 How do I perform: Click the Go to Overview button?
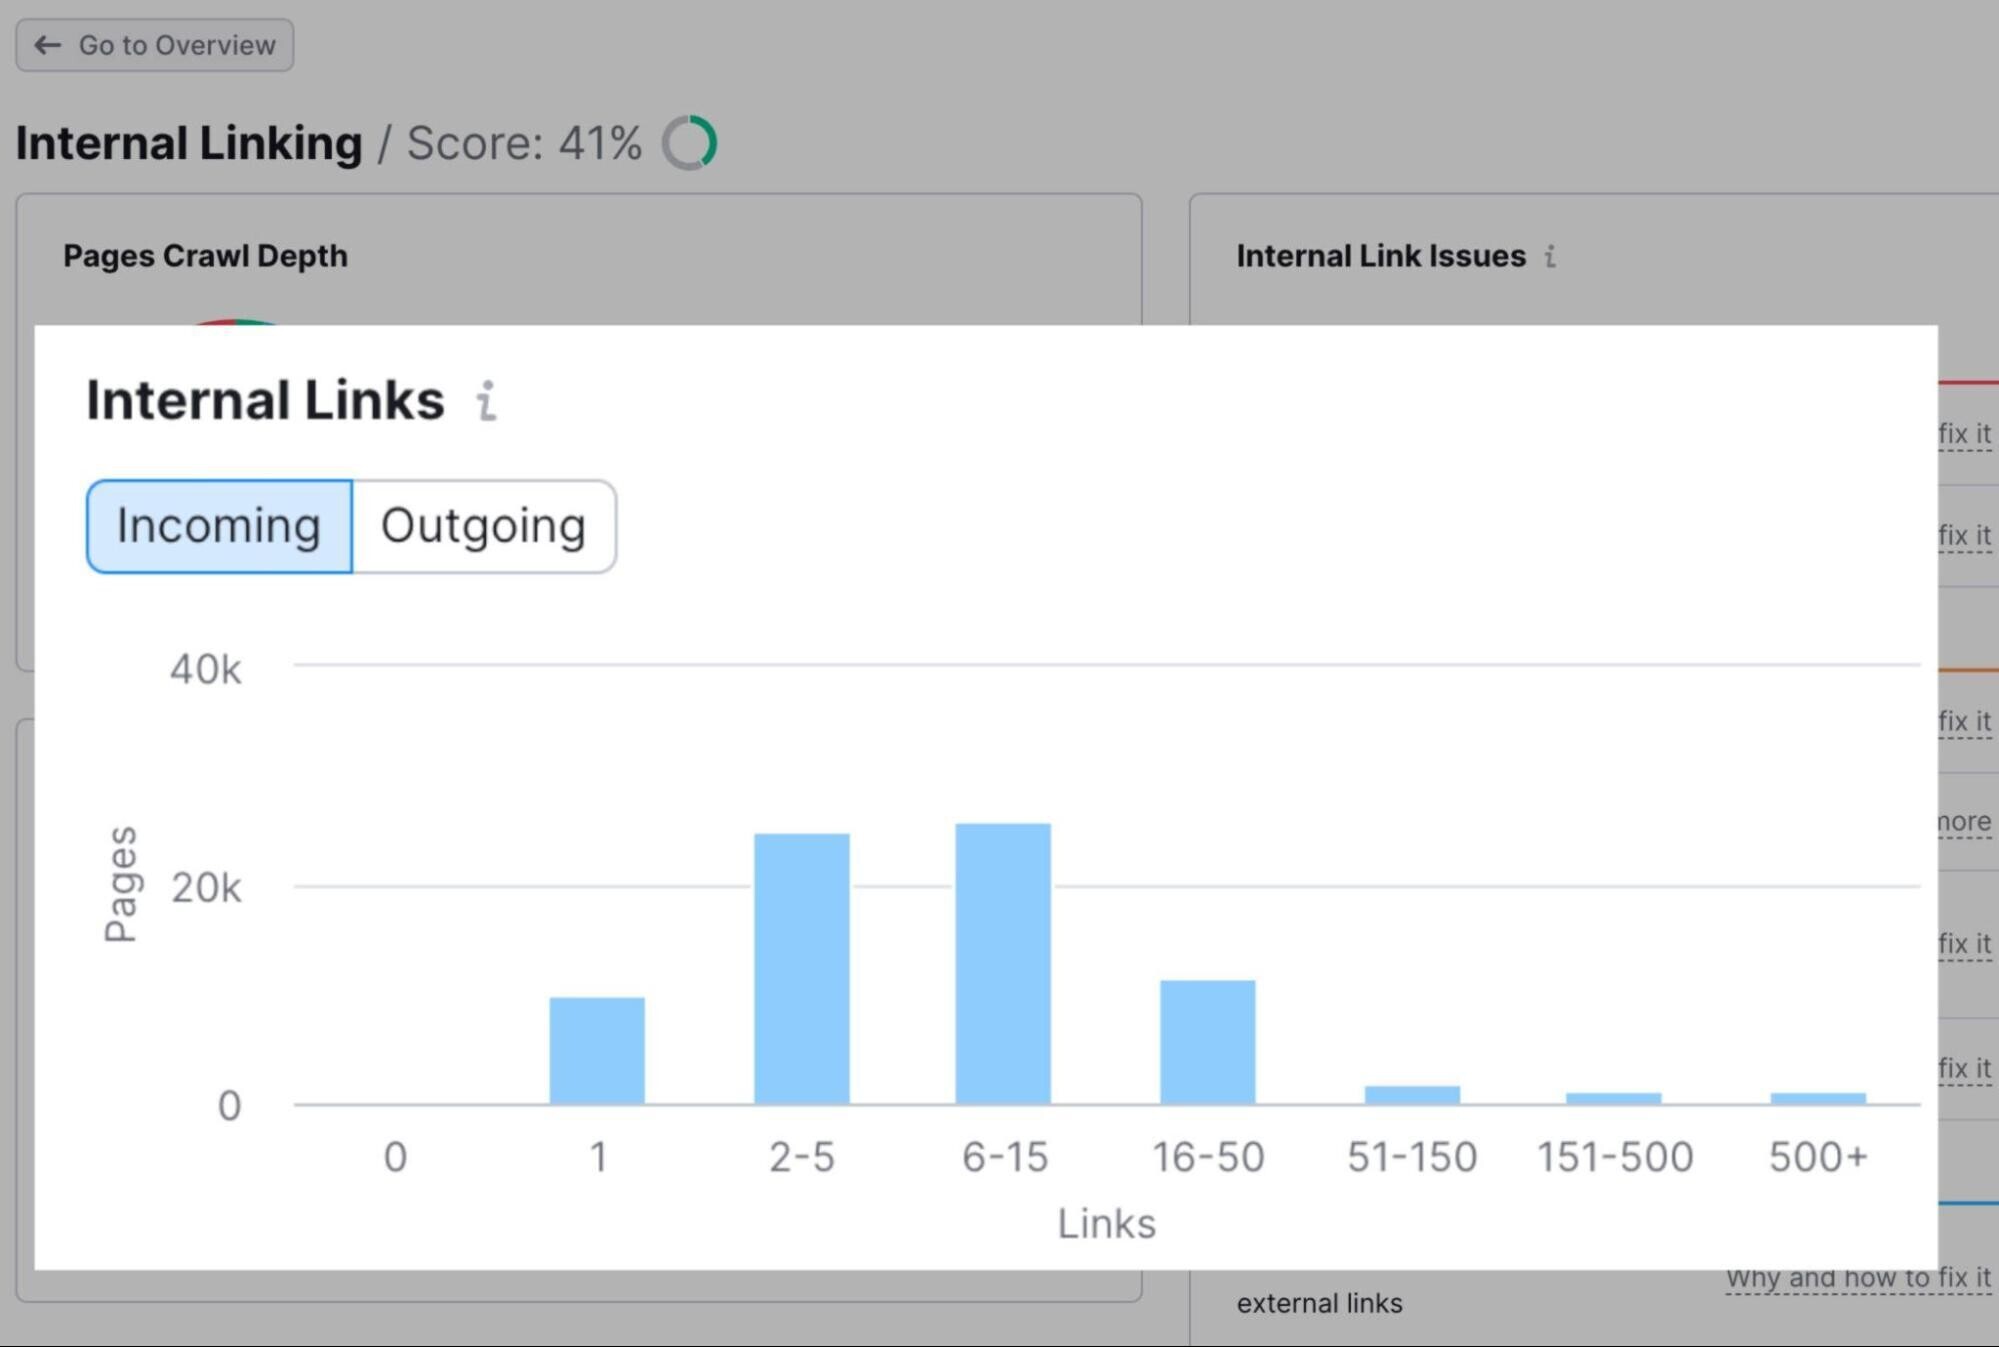click(x=155, y=45)
